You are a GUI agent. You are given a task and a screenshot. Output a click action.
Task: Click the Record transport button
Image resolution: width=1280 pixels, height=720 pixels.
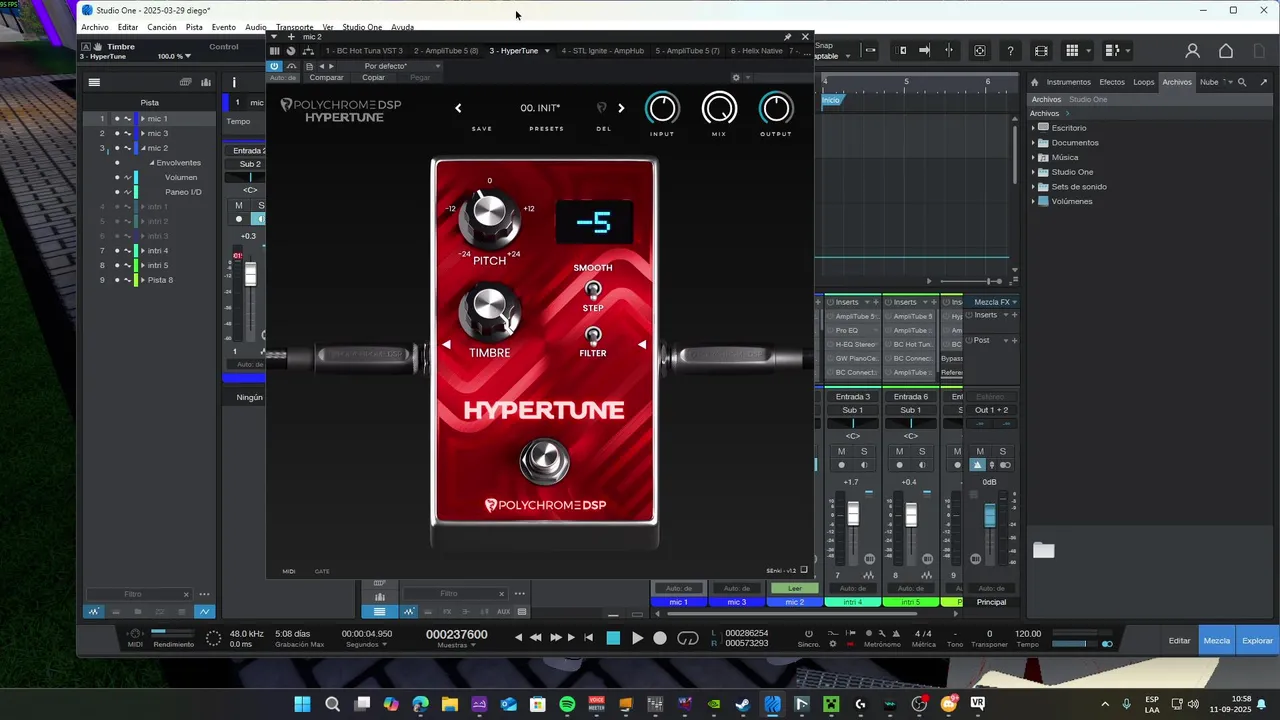pos(660,638)
